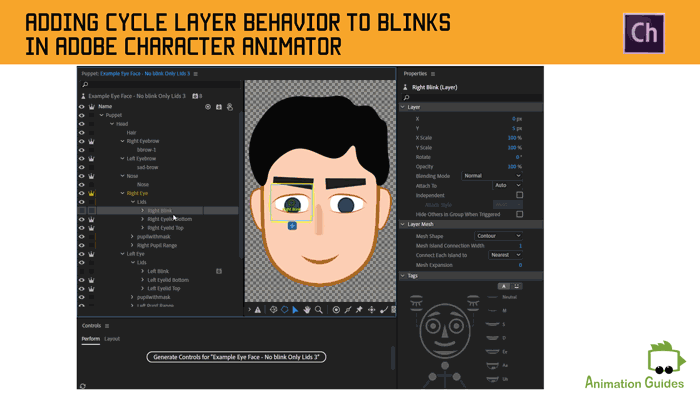This screenshot has width=700, height=394.
Task: Toggle visibility of Right Eyelid Top
Action: [82, 228]
